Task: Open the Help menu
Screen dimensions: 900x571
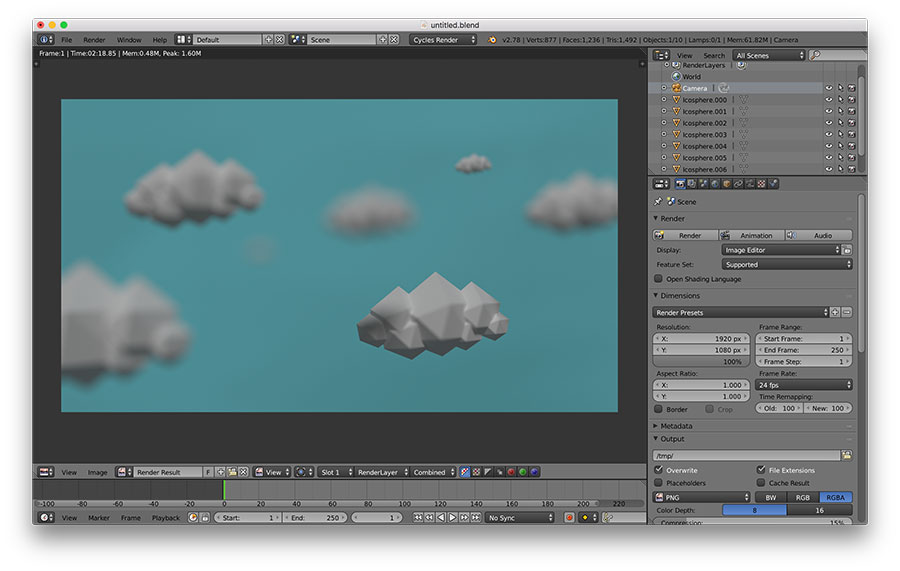Action: tap(160, 40)
